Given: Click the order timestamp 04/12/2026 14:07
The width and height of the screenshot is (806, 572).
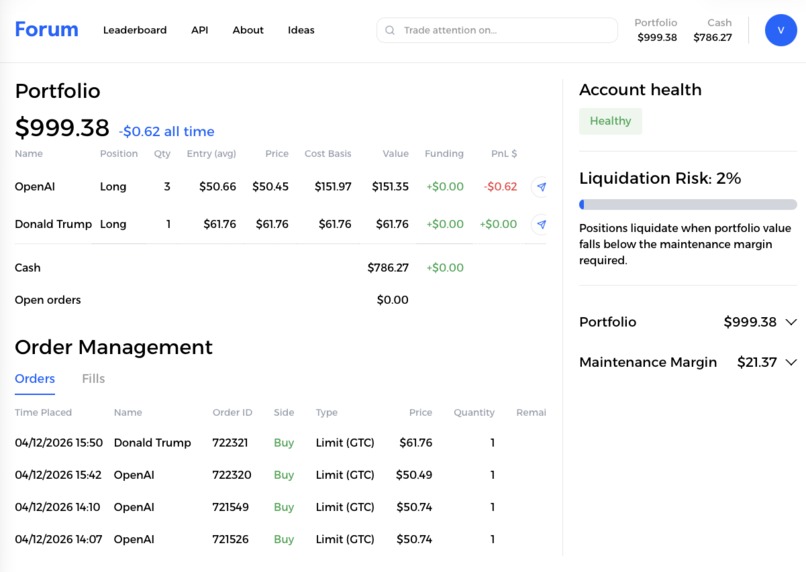Looking at the screenshot, I should 59,540.
